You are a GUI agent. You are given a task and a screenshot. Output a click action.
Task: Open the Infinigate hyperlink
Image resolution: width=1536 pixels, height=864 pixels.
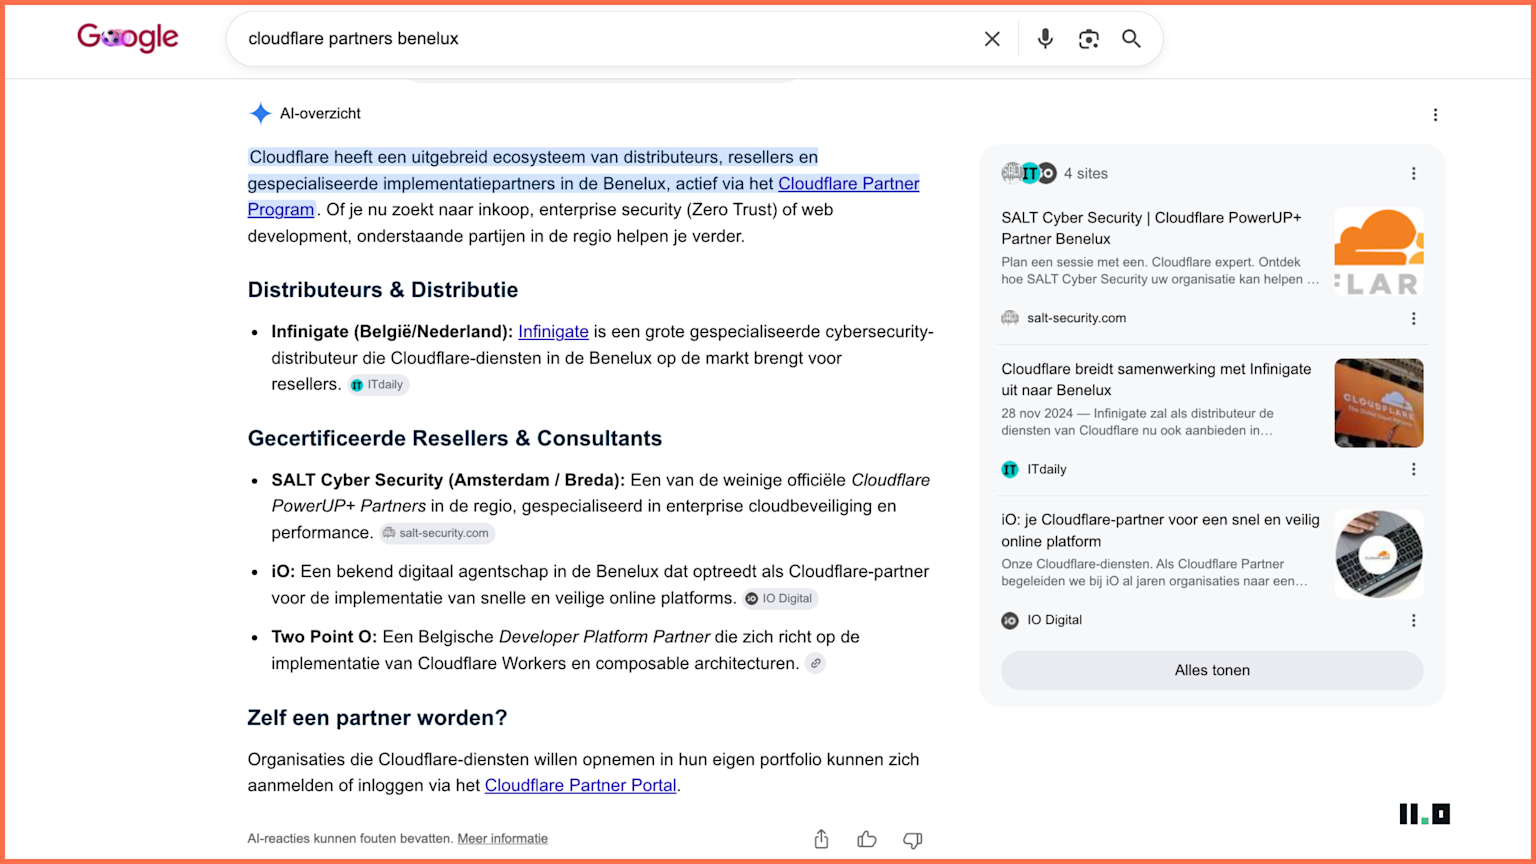(x=553, y=332)
